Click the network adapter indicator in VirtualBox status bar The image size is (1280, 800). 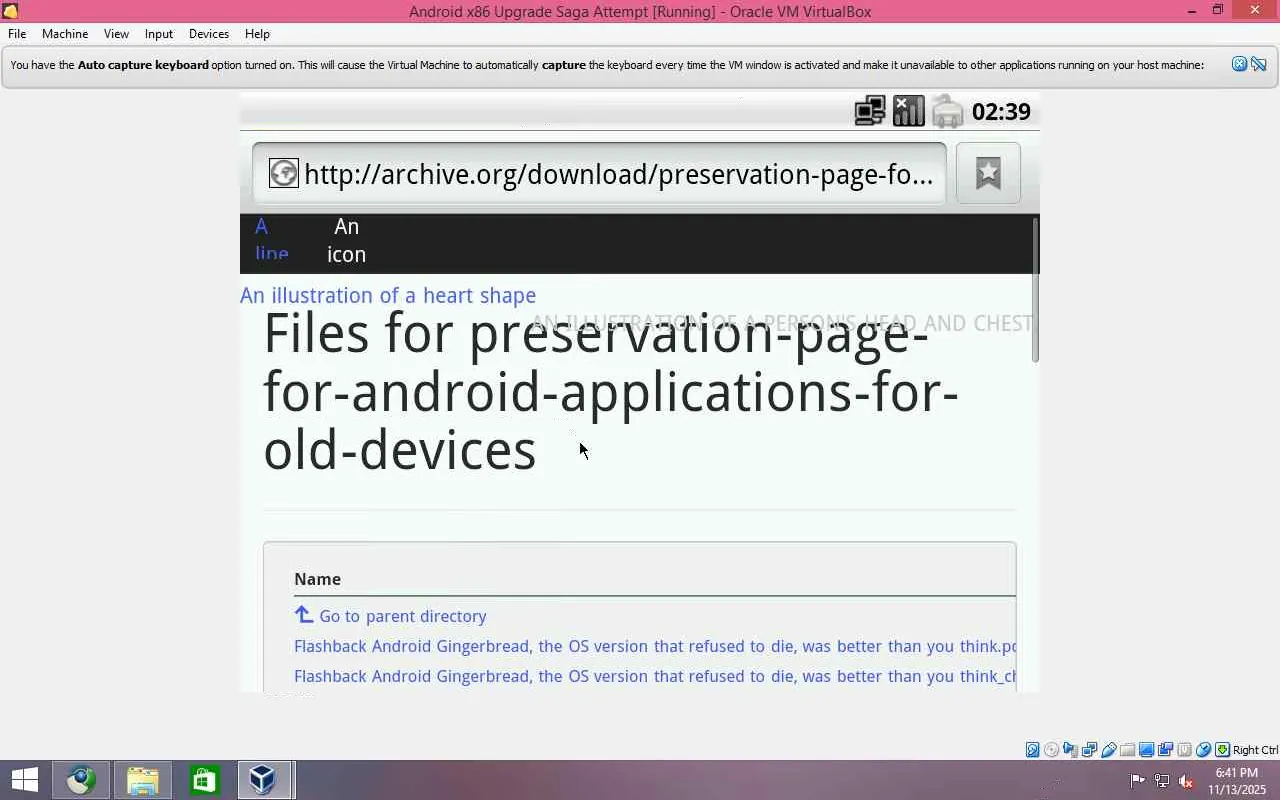click(x=1090, y=750)
